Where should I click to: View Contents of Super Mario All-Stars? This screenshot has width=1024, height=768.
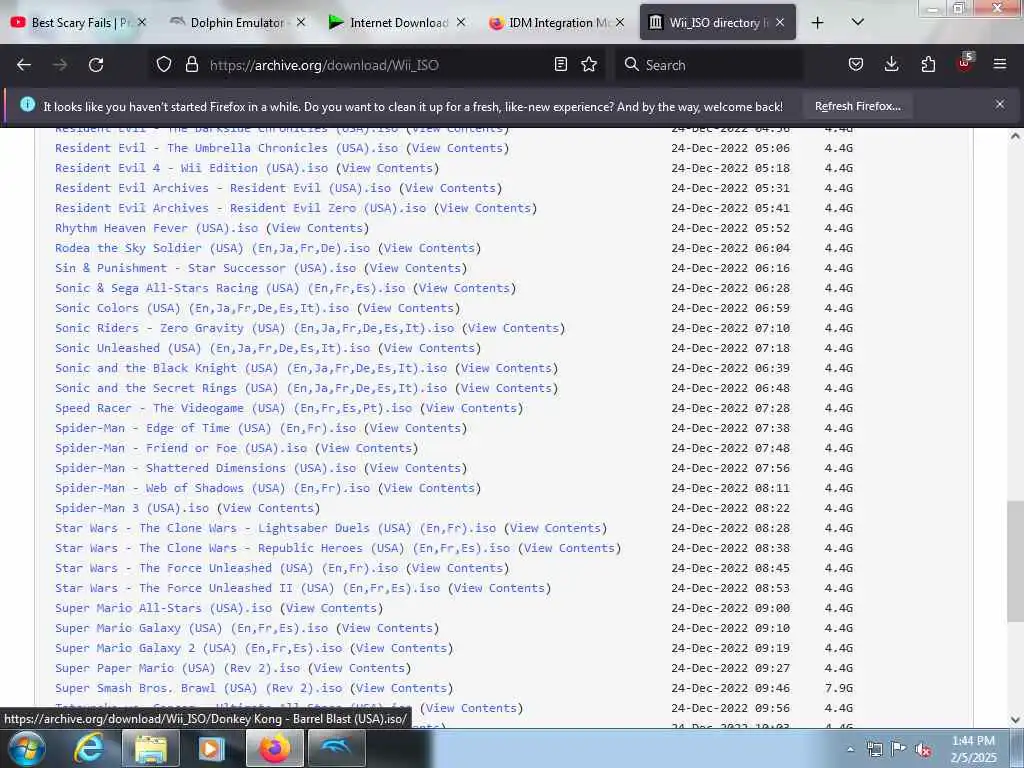tap(331, 608)
